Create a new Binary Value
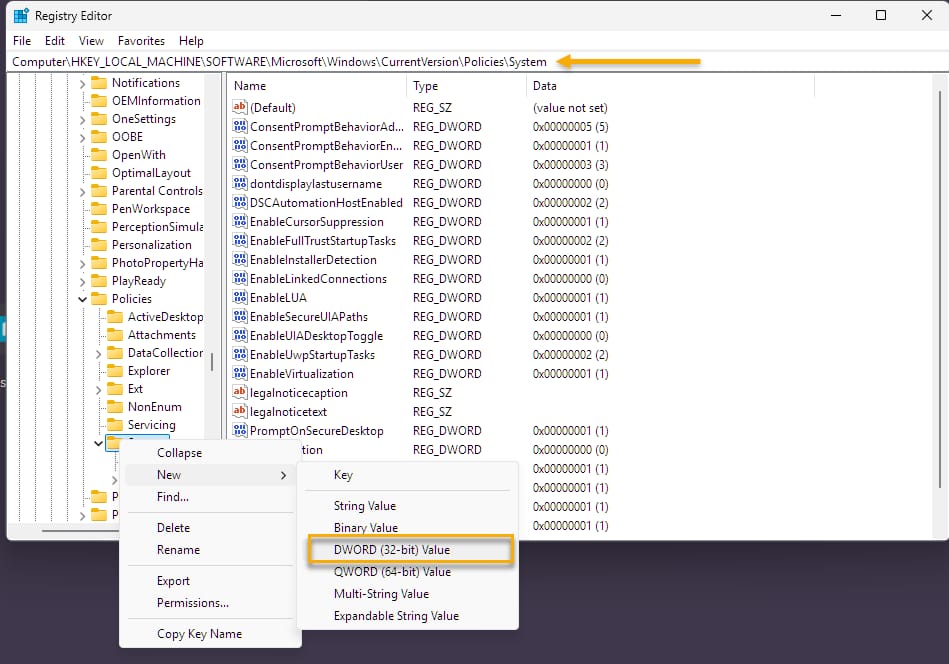The image size is (949, 664). [x=408, y=527]
